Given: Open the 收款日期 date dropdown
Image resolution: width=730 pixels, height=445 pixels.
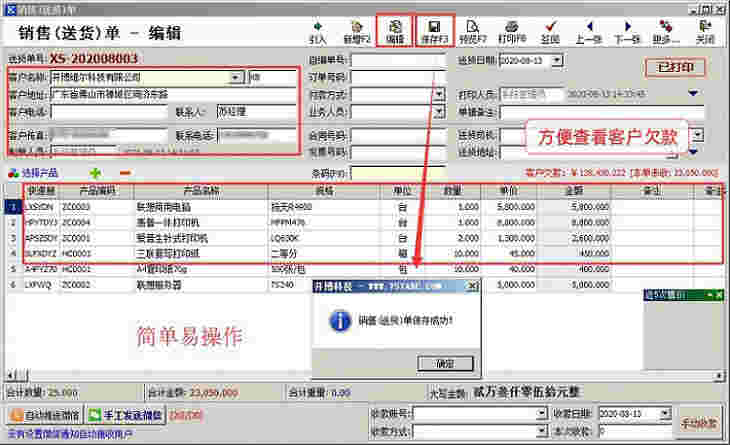Looking at the screenshot, I should tap(665, 413).
